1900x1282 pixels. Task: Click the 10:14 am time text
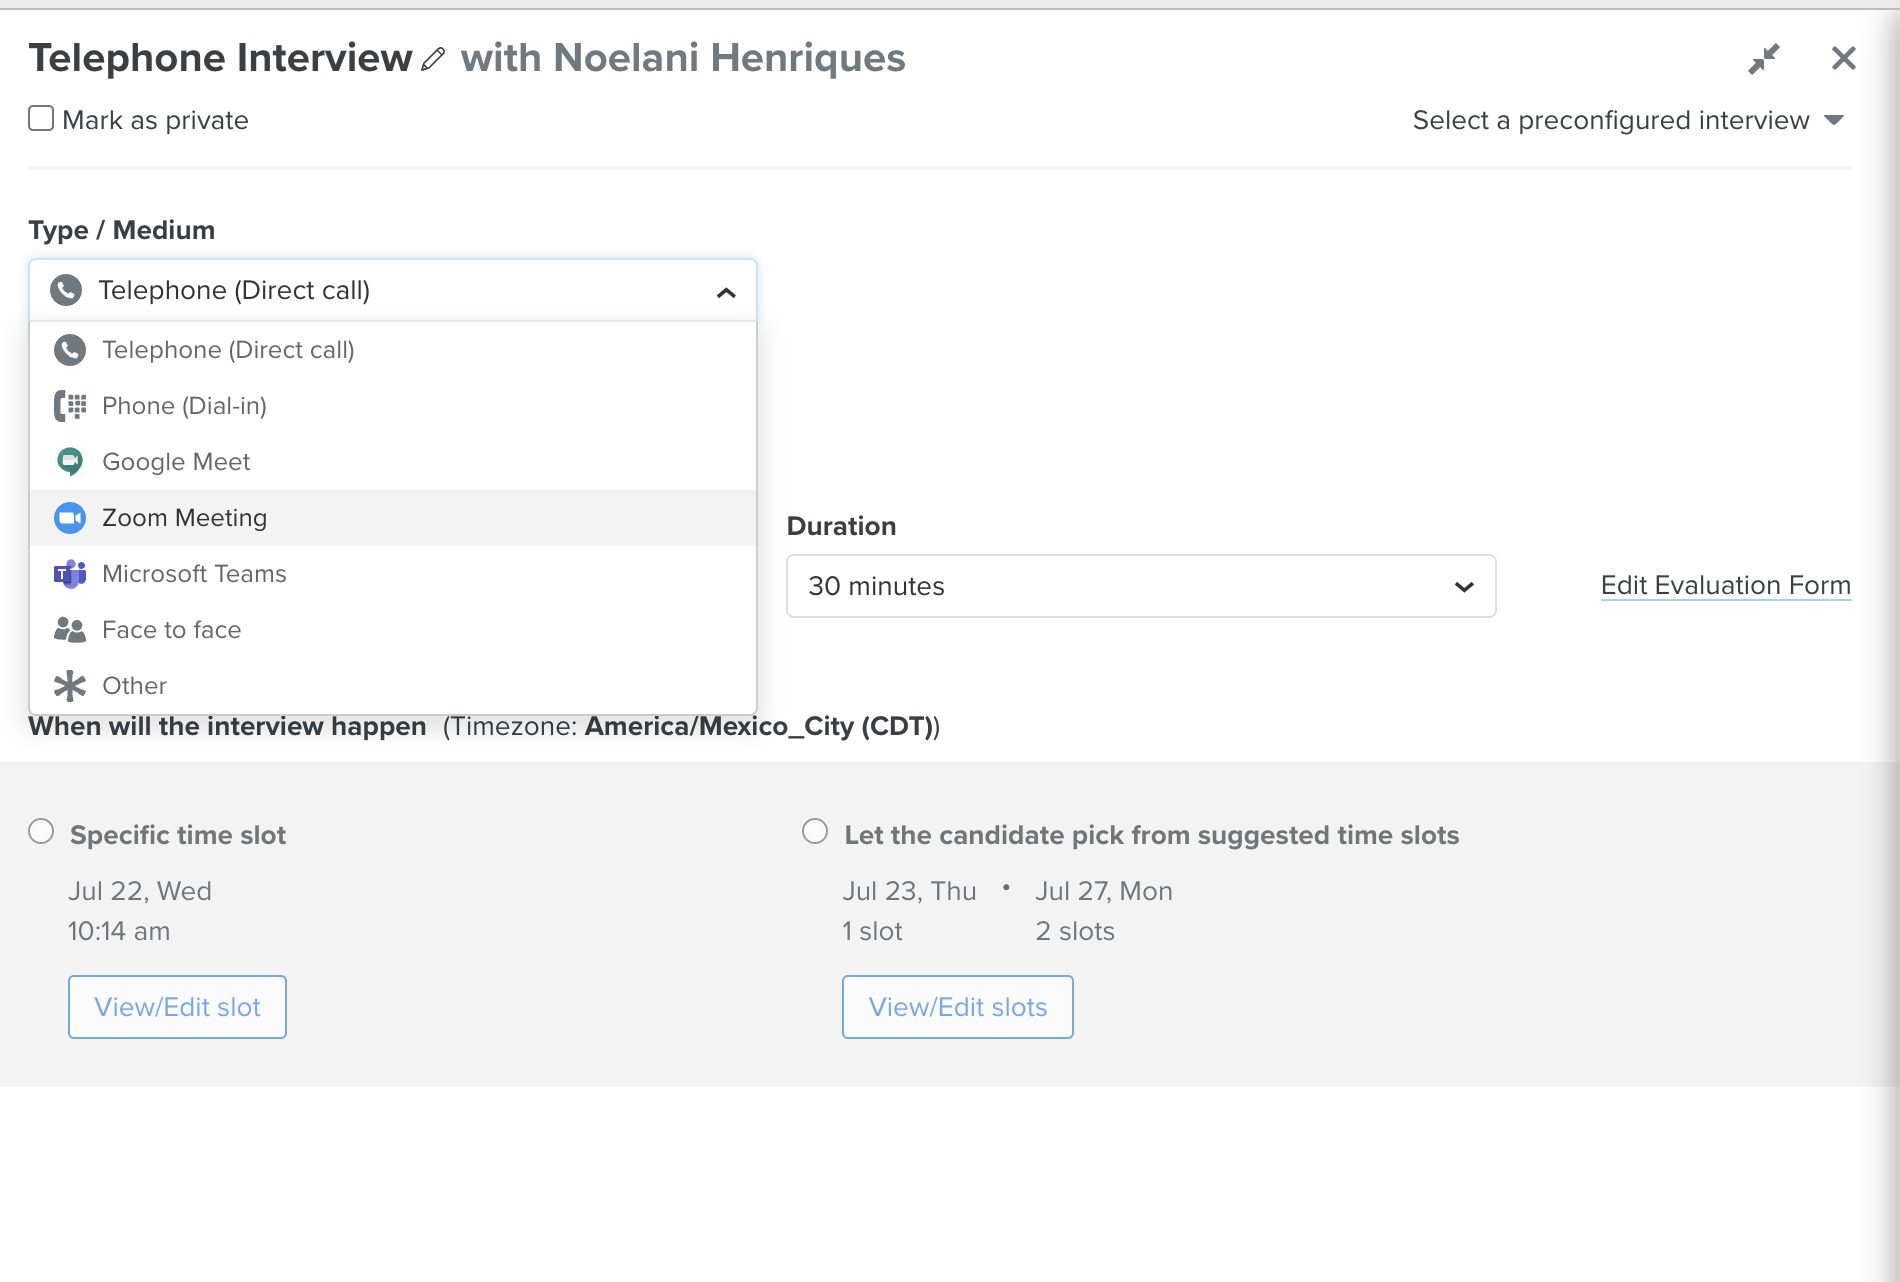click(119, 931)
